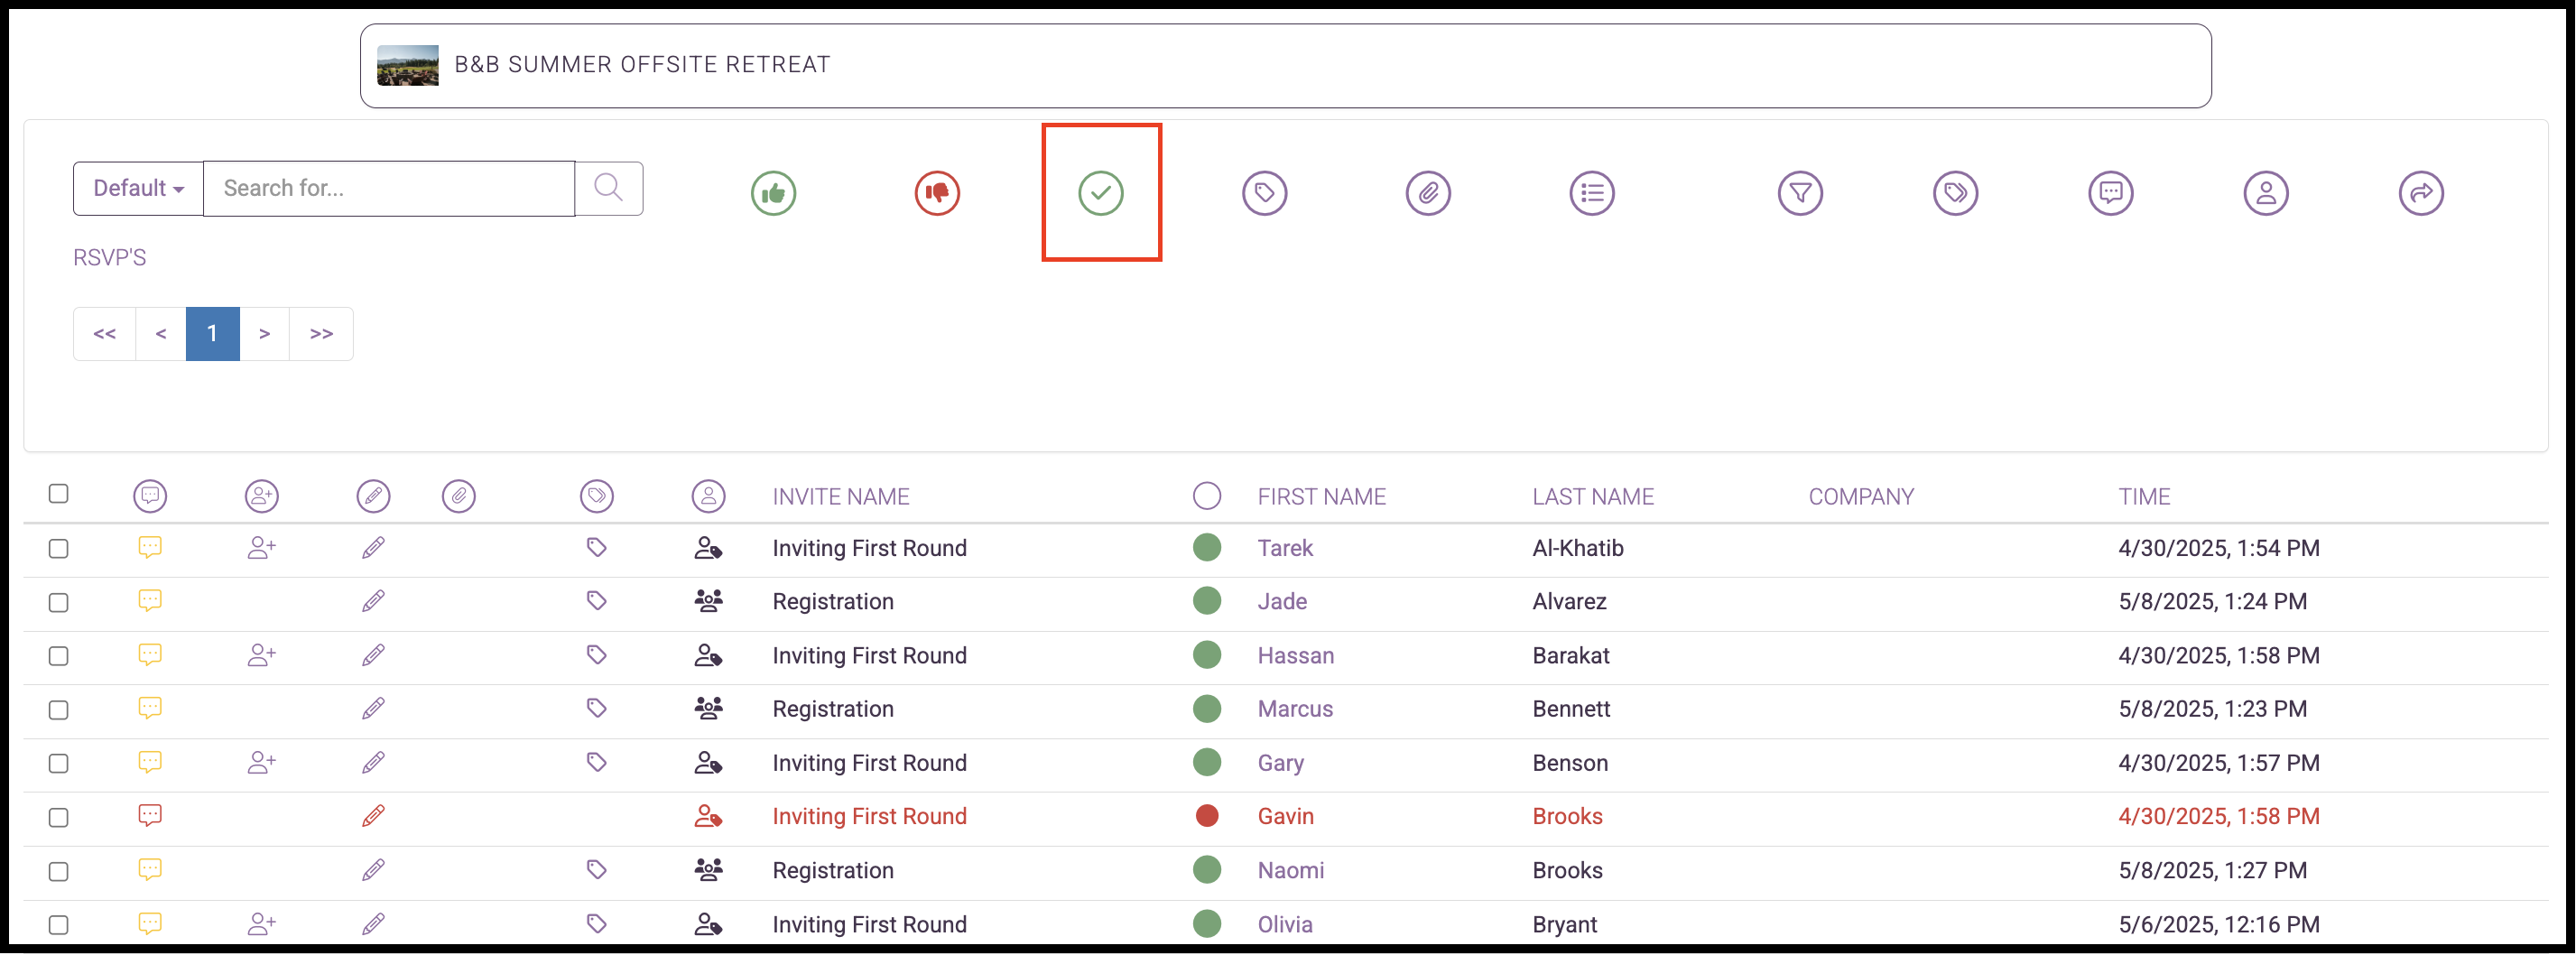Click the person profile toolbar icon
The width and height of the screenshot is (2576, 955).
tap(2266, 193)
